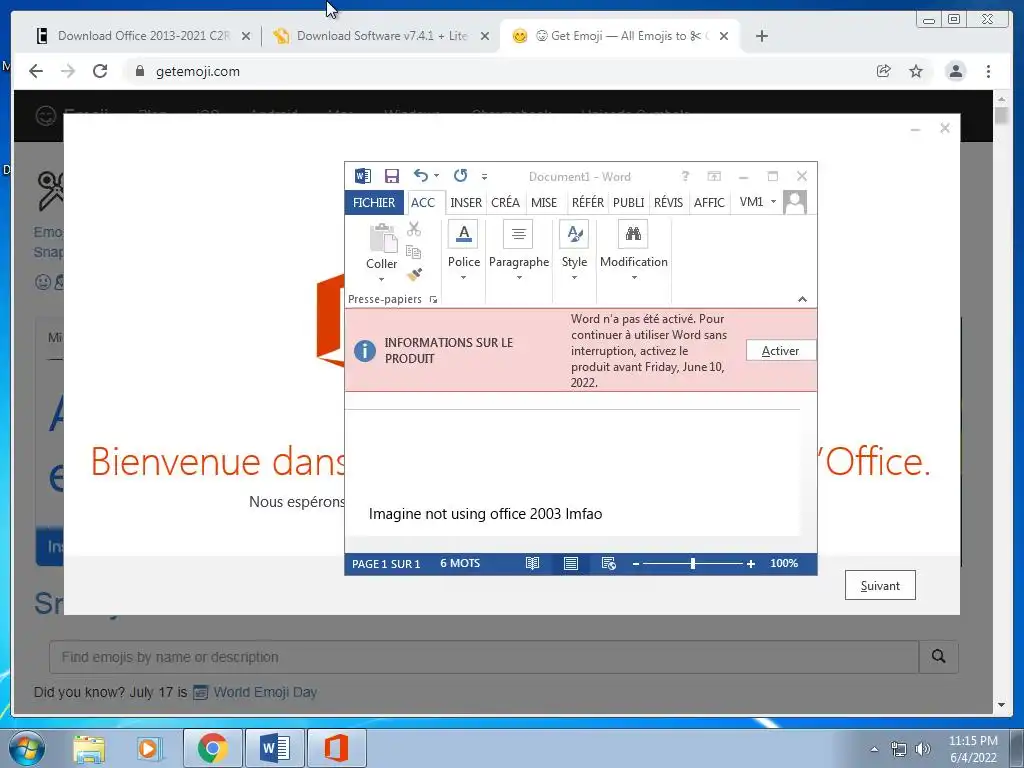Open Word from the Windows taskbar
Screen dimensions: 1024x768
tap(274, 748)
